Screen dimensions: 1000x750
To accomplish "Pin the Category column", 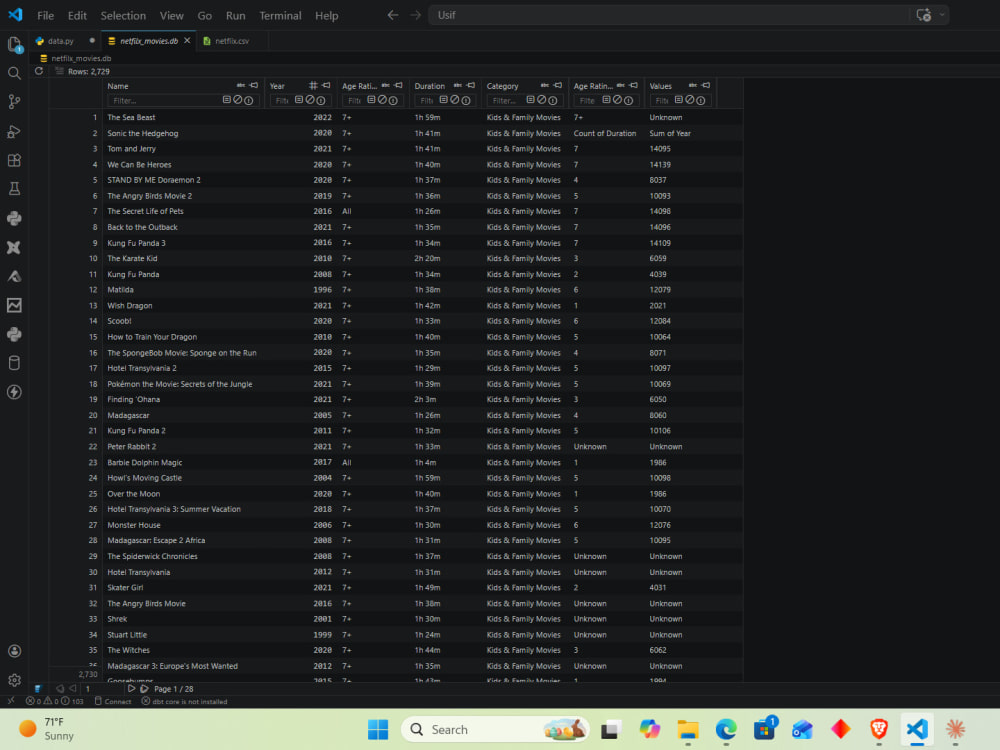I will [558, 85].
